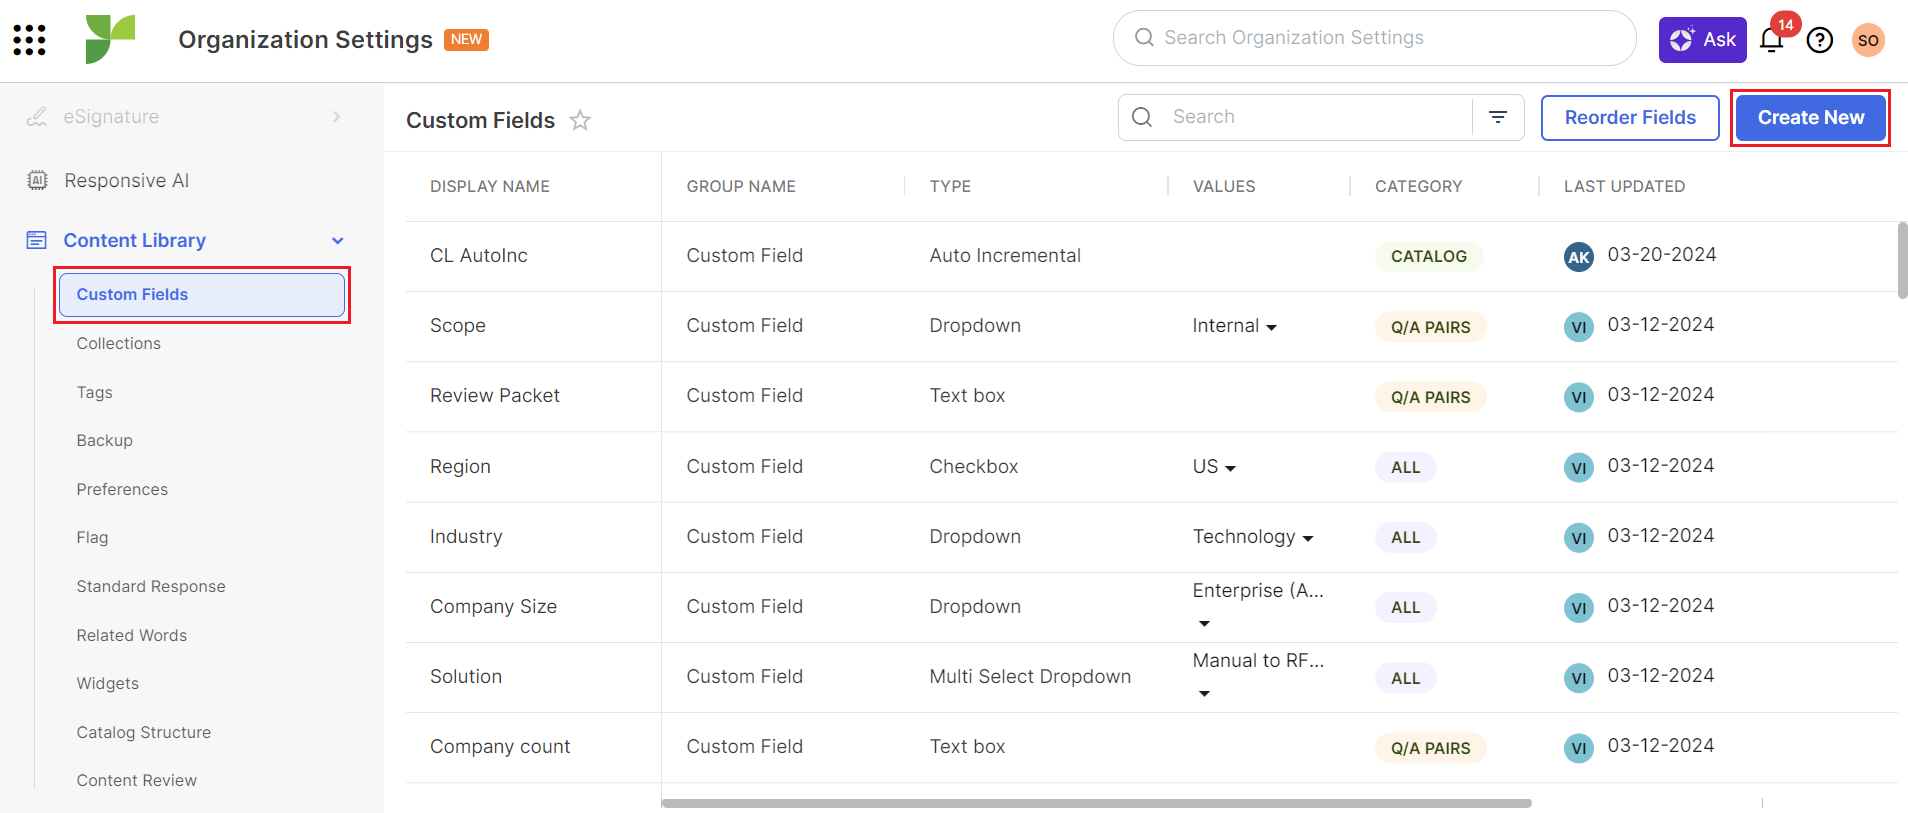
Task: Open Catalog Structure in sidebar
Action: pyautogui.click(x=143, y=732)
